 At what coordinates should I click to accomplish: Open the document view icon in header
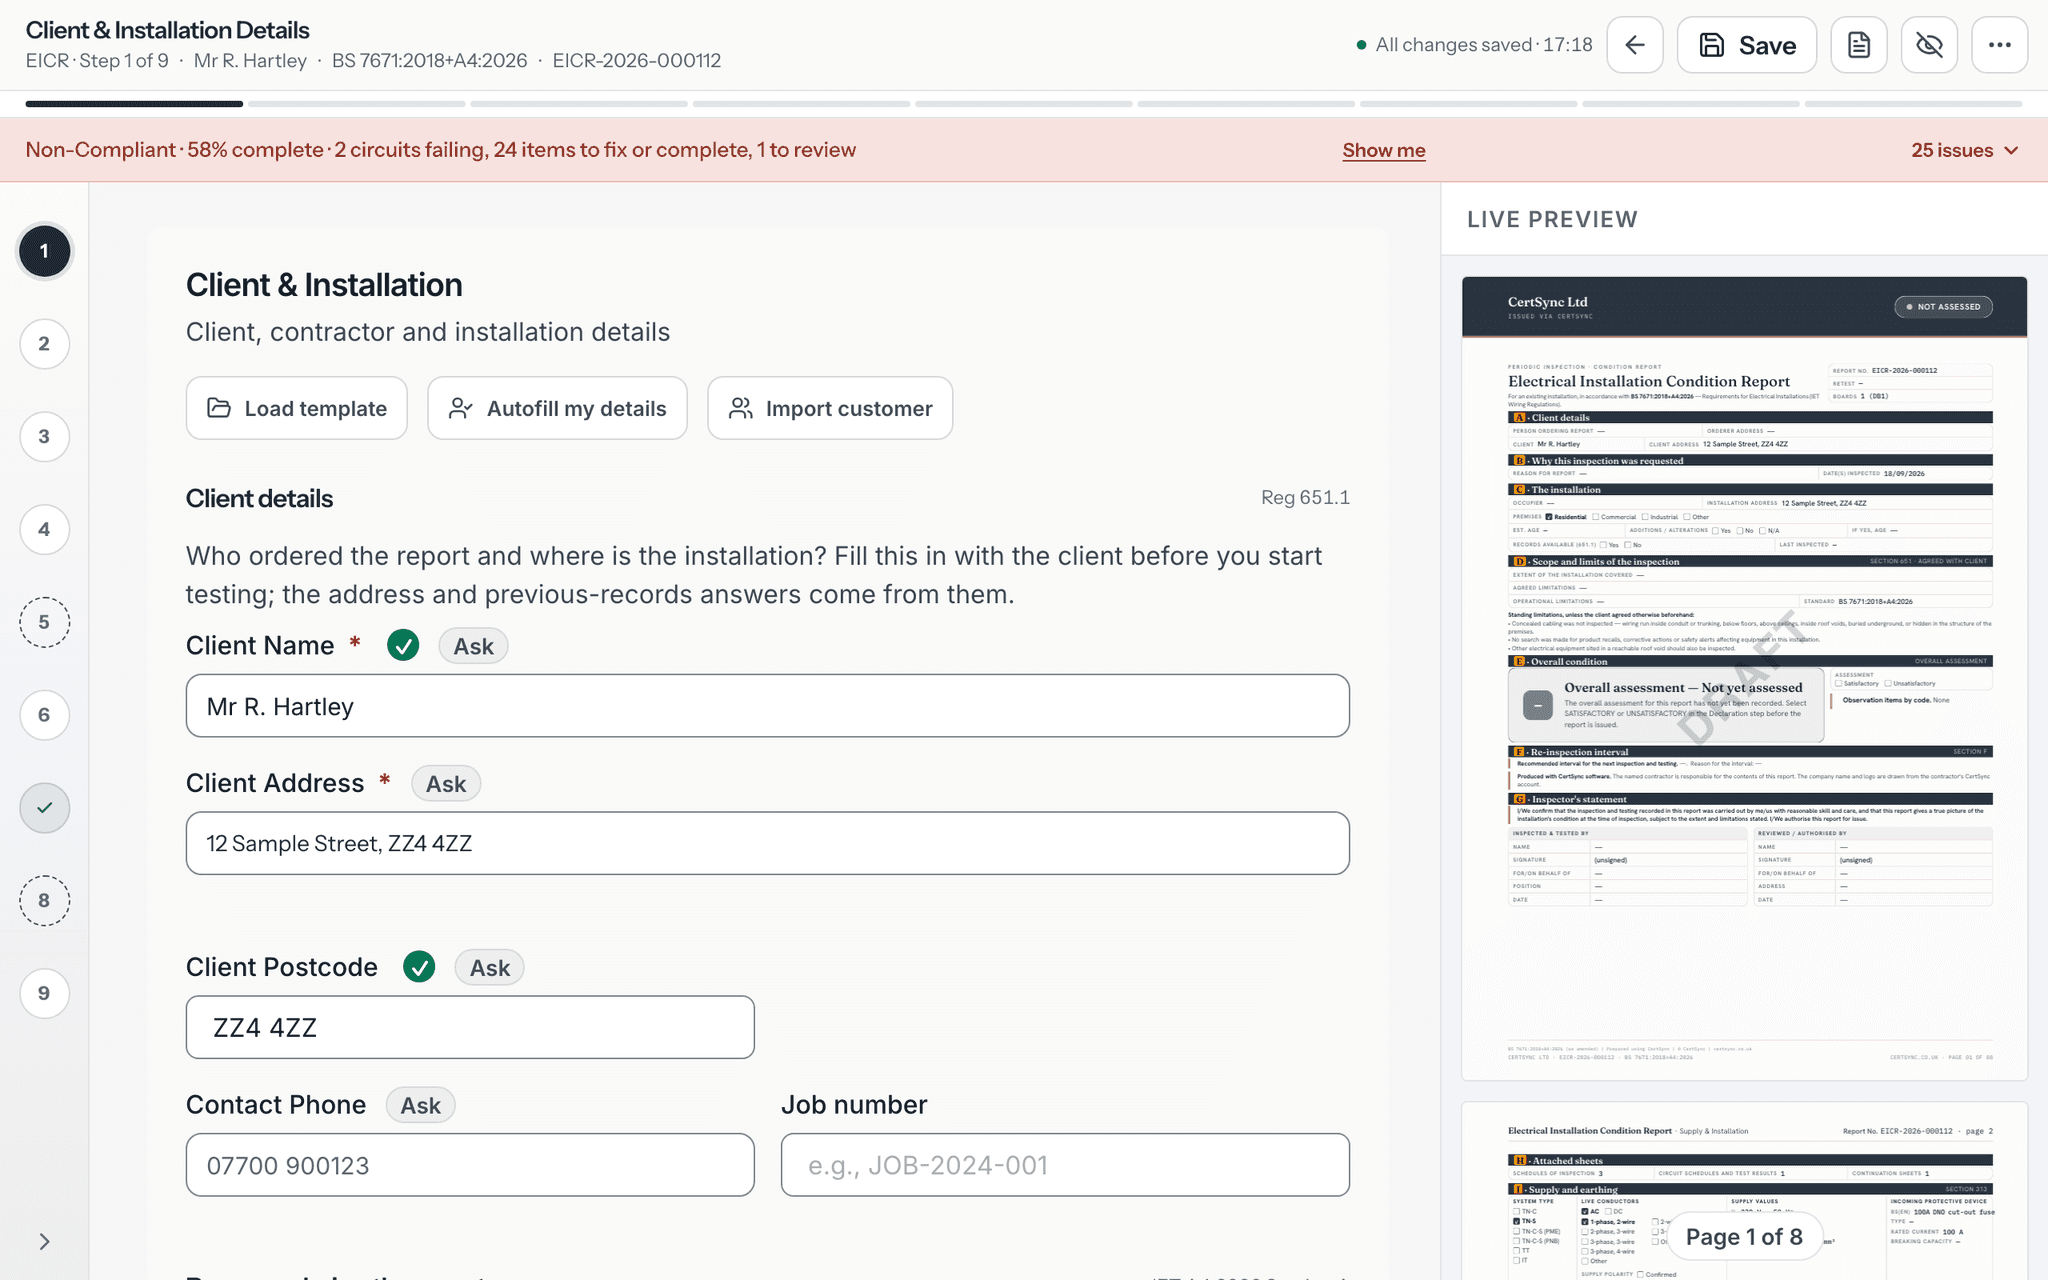point(1859,45)
